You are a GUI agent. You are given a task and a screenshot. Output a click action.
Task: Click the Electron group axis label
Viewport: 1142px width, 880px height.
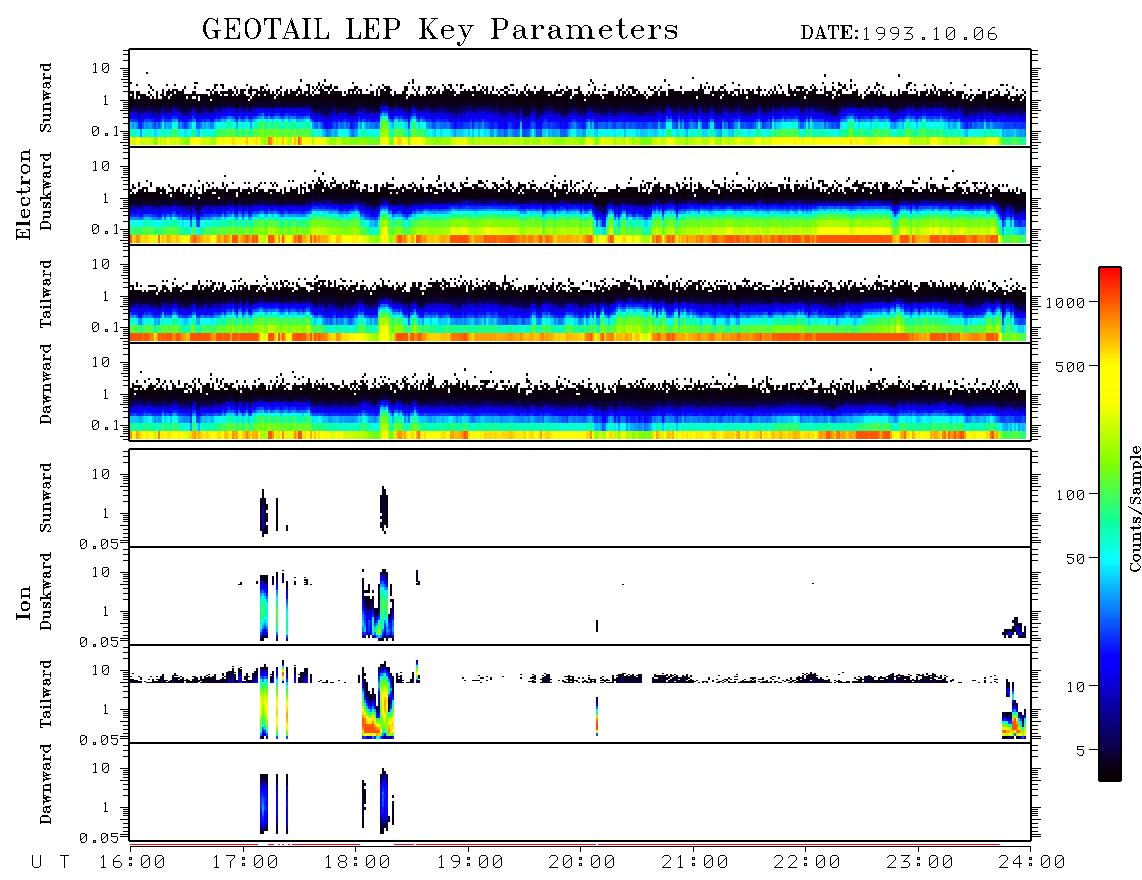[x=23, y=195]
